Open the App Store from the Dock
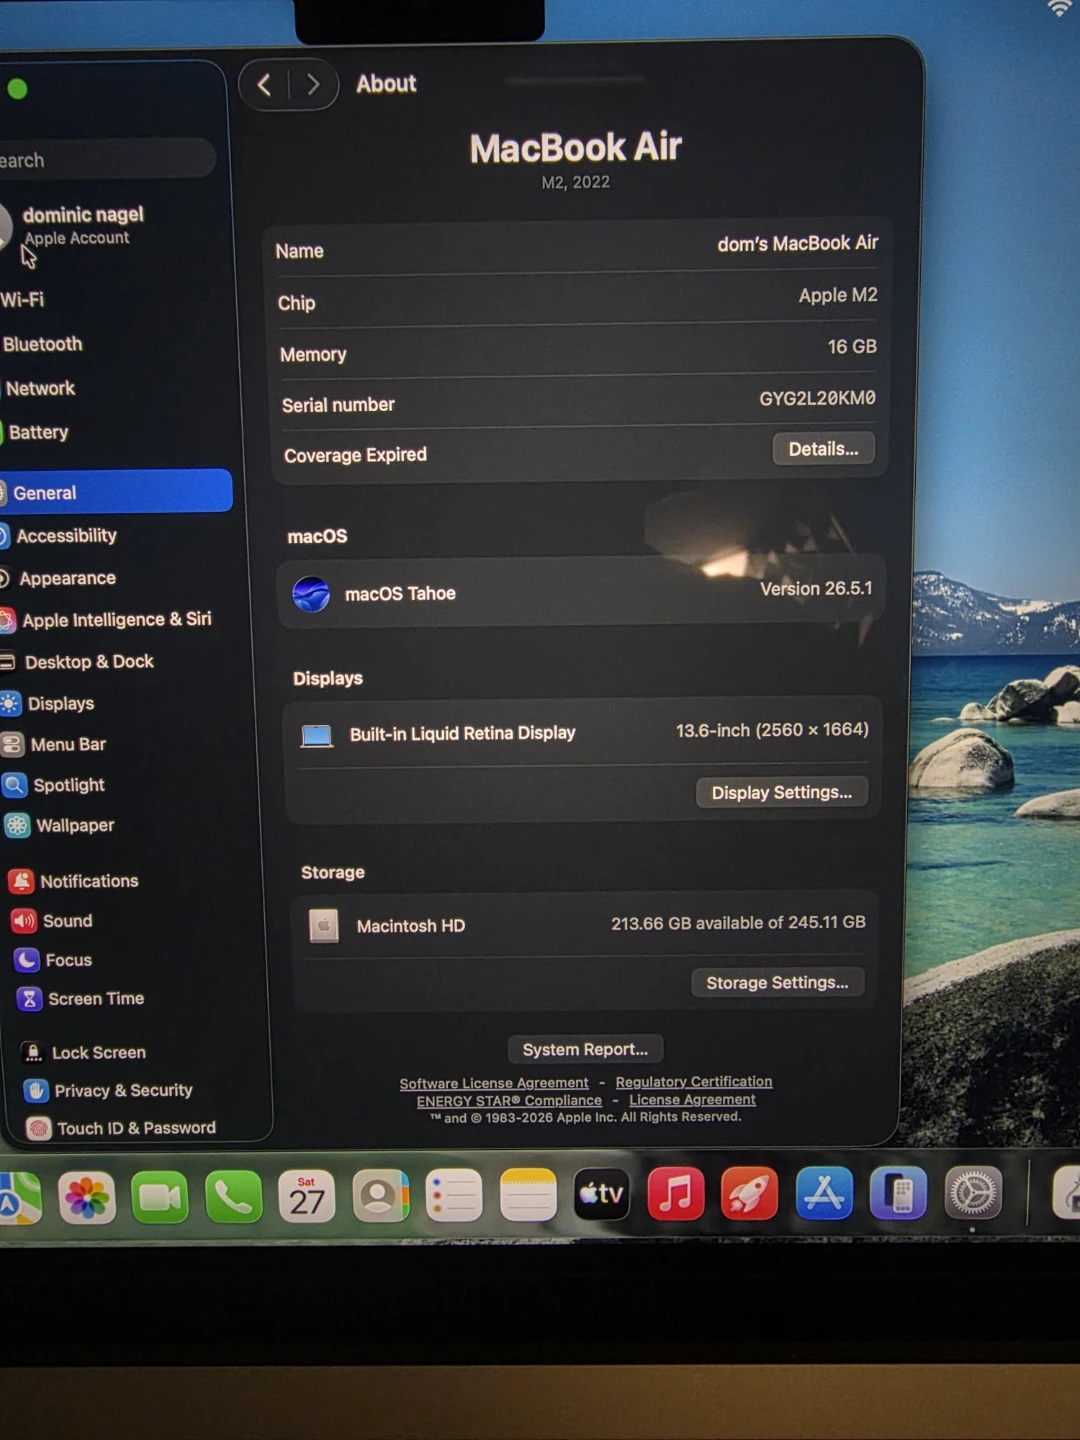Viewport: 1080px width, 1440px height. tap(824, 1193)
